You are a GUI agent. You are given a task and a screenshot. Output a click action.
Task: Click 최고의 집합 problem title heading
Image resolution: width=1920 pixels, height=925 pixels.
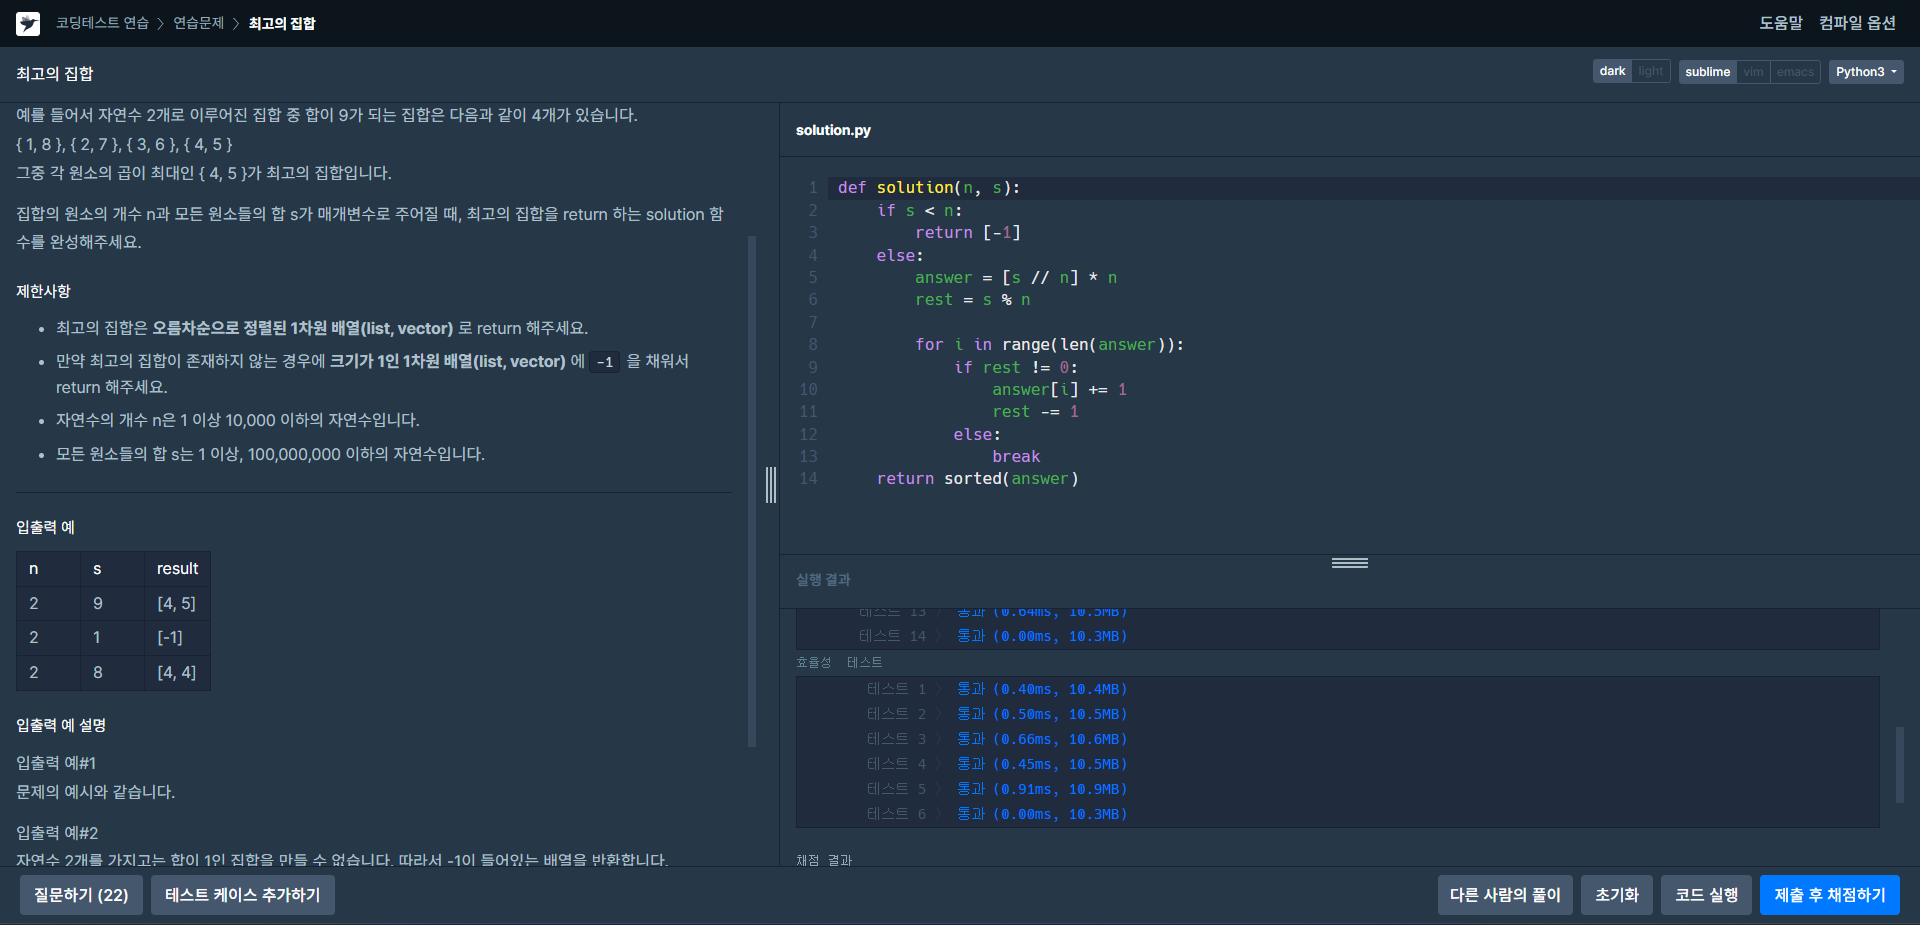coord(55,74)
